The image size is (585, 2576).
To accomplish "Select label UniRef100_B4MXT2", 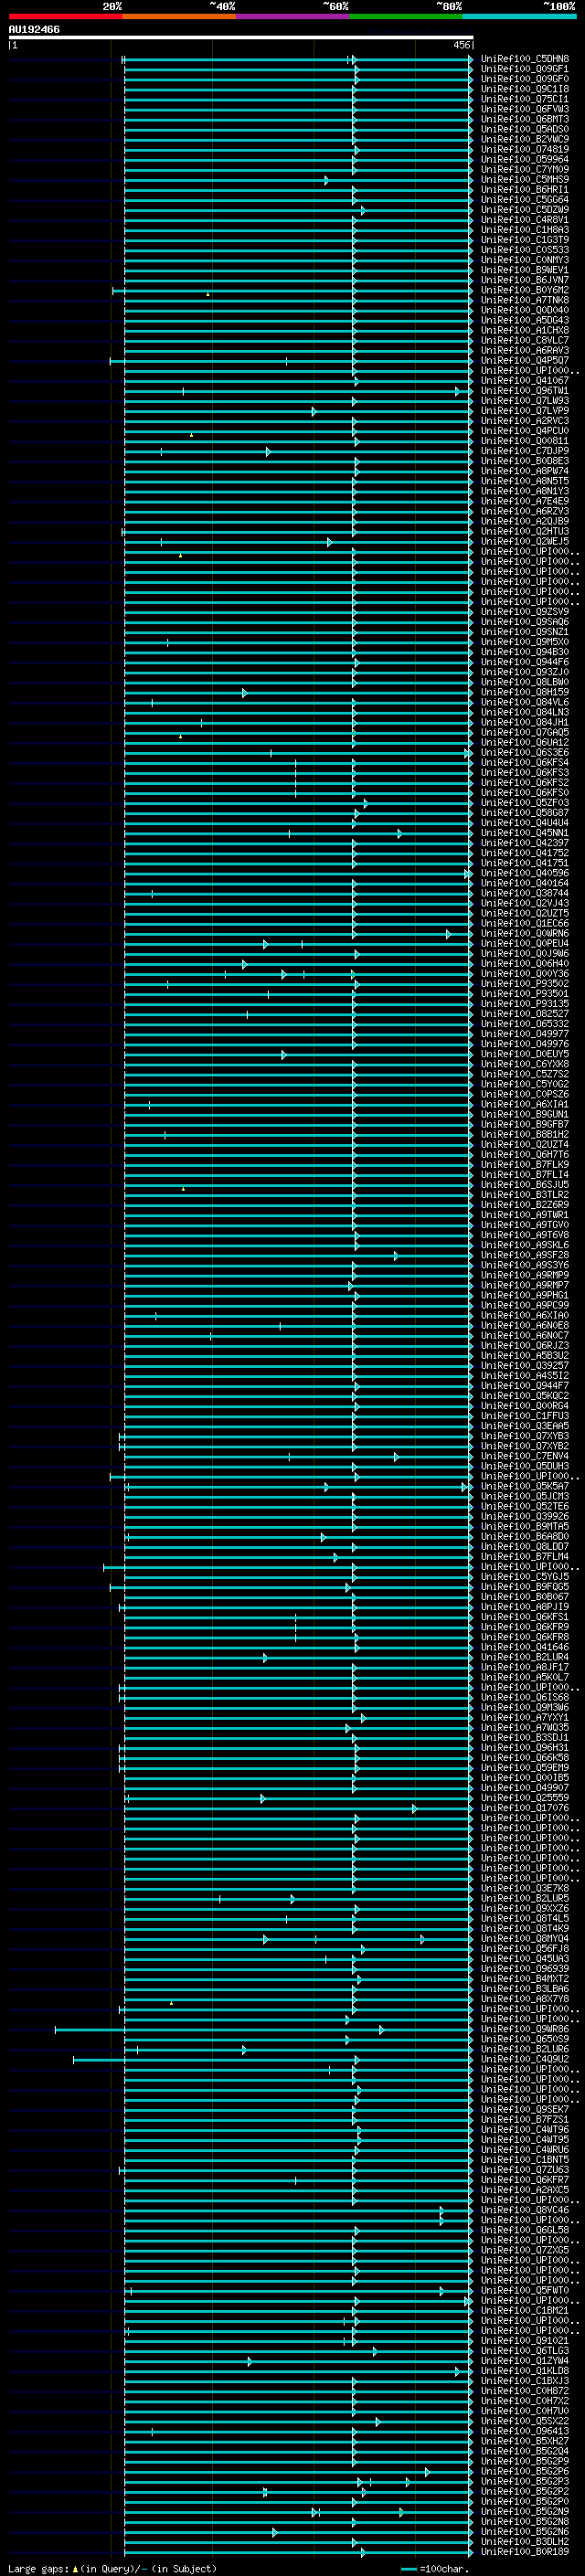I will point(525,1979).
